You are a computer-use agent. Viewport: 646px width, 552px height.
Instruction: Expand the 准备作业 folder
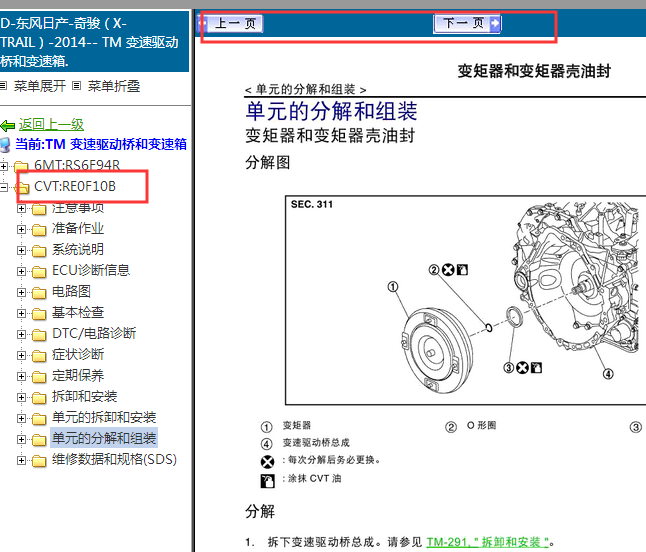tap(21, 229)
